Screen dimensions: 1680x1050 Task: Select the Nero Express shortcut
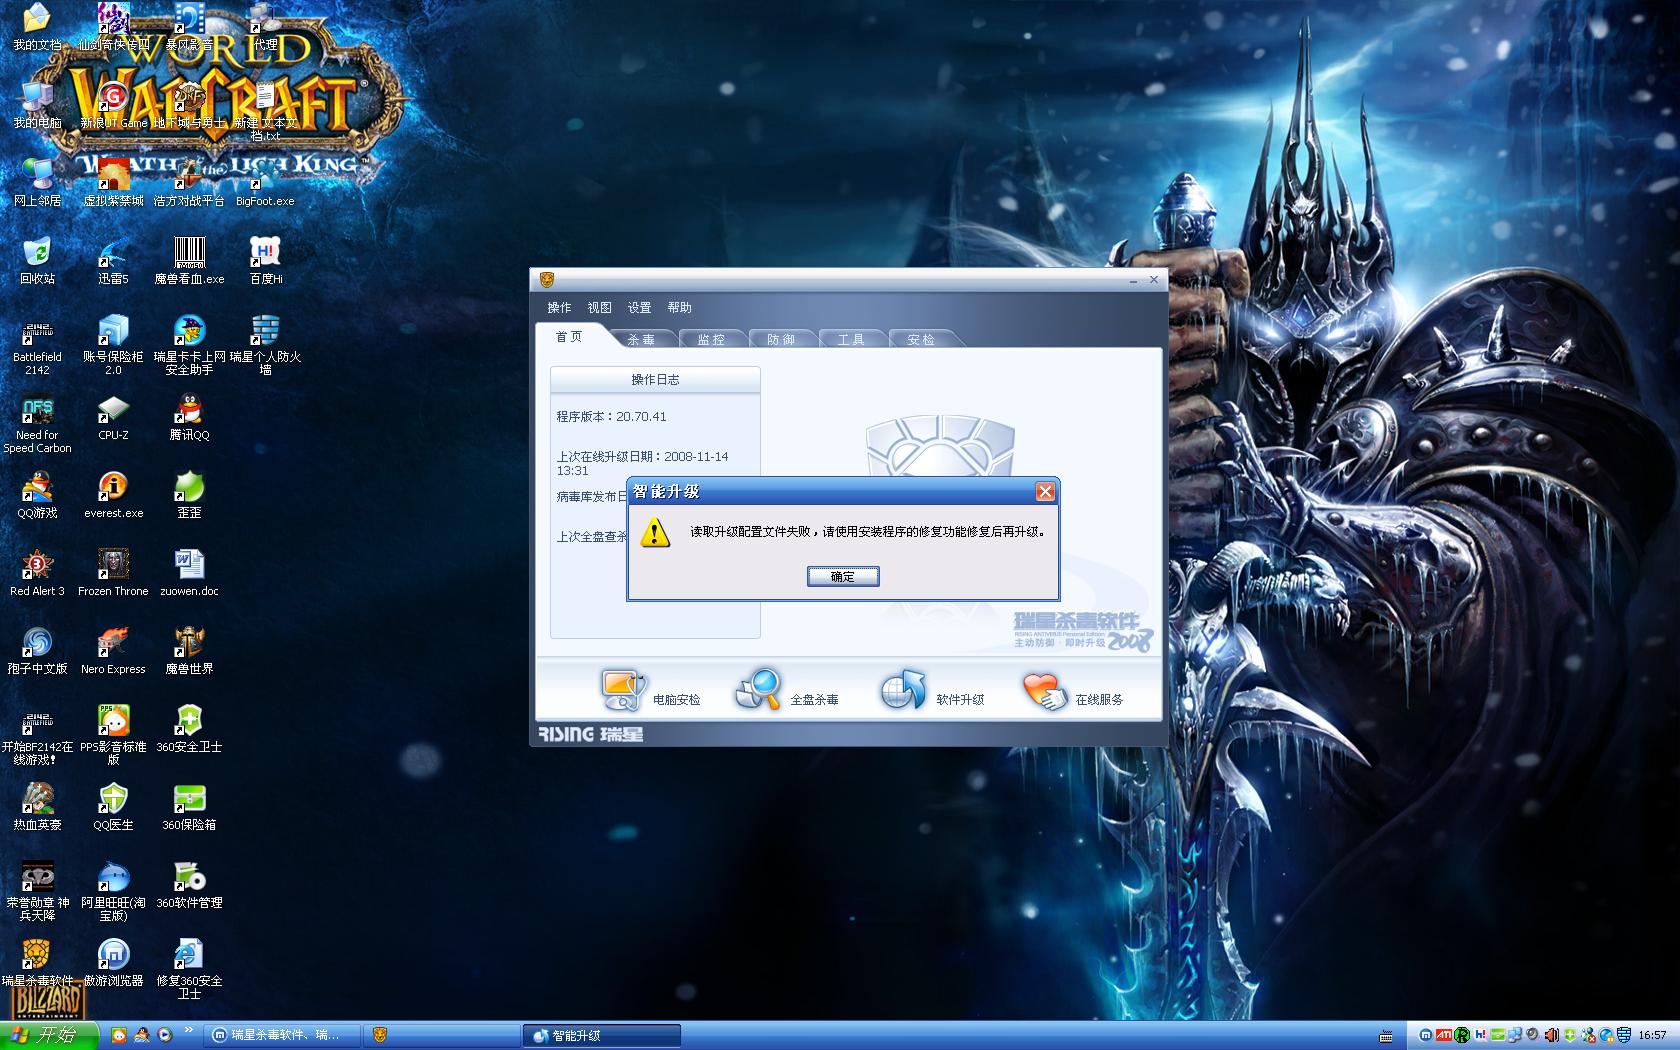coord(113,651)
